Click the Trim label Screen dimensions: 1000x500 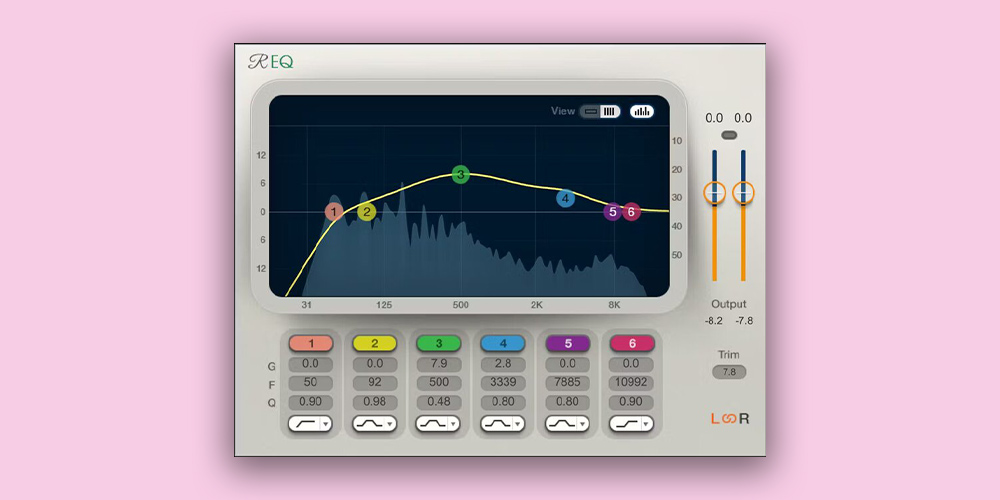click(729, 355)
